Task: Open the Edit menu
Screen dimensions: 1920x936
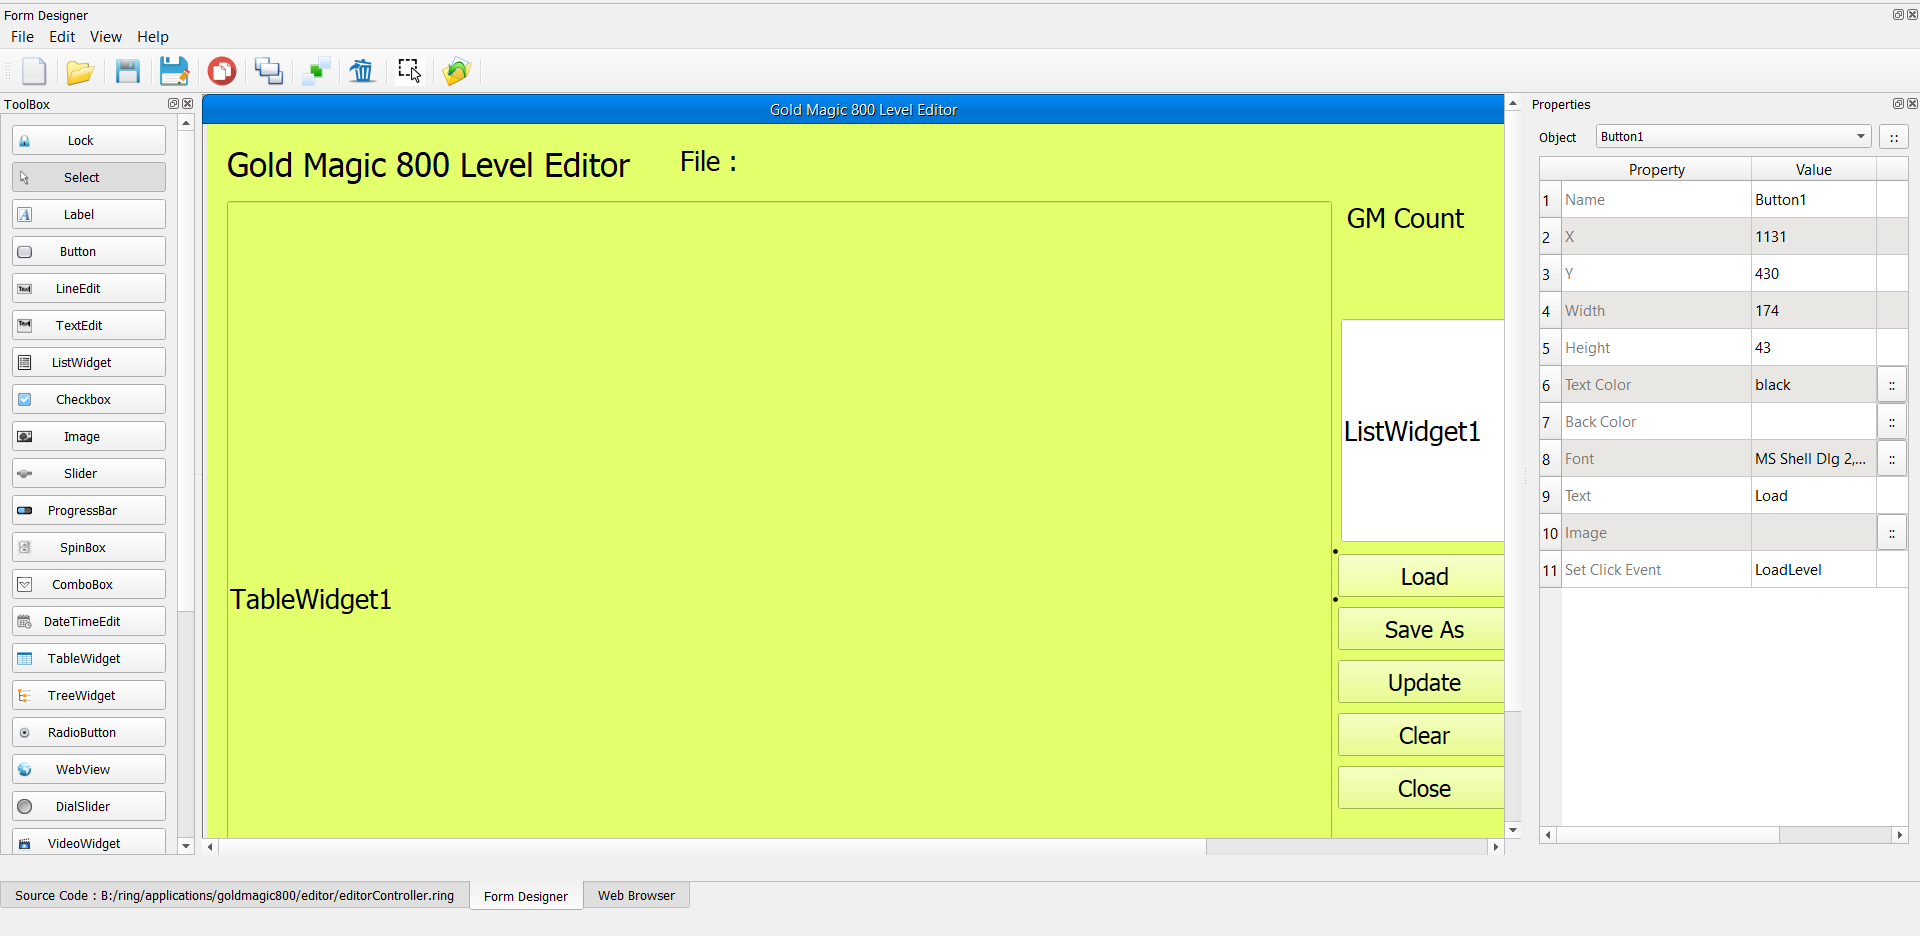Action: pos(61,36)
